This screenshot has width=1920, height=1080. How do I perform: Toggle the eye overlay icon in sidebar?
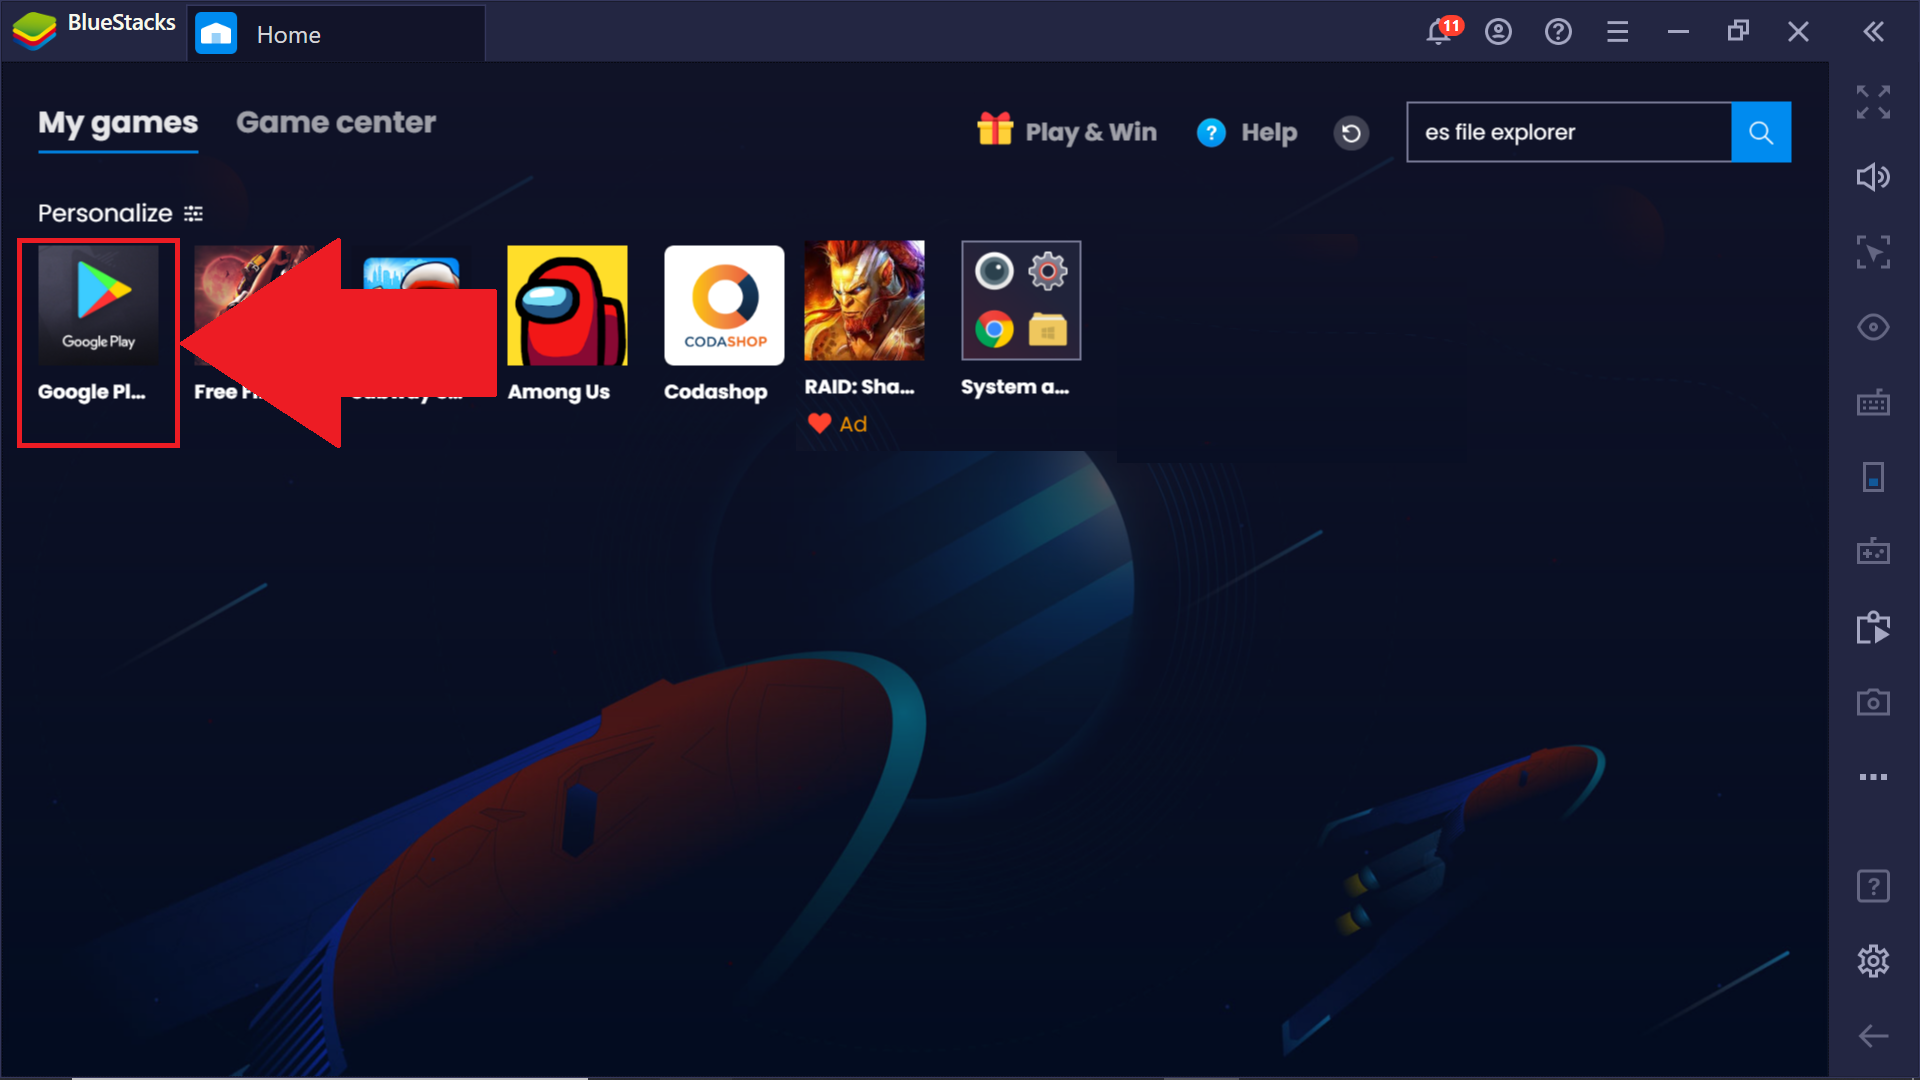click(x=1873, y=327)
